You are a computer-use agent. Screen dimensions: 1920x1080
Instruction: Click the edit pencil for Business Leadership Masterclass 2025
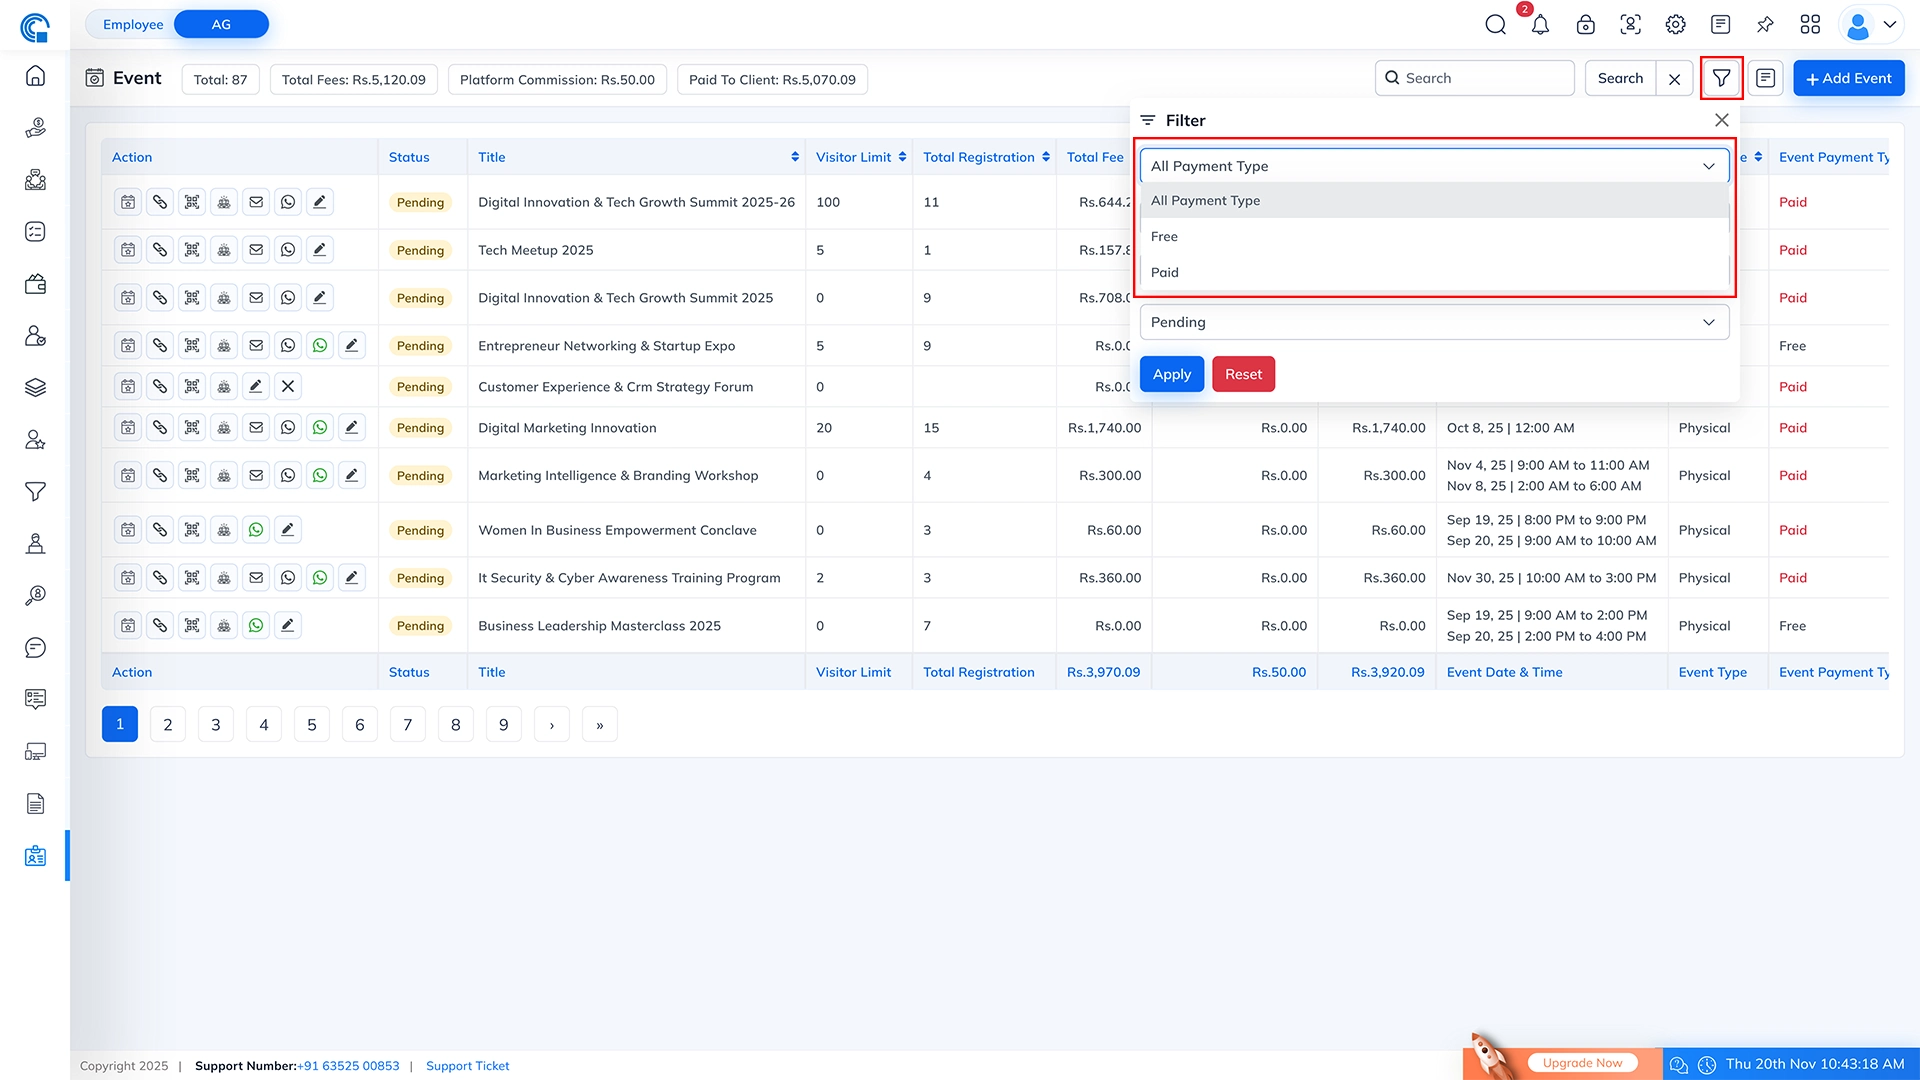[x=288, y=624]
